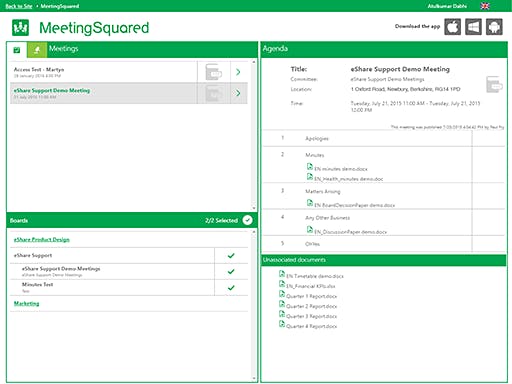Toggle Minutes Test board checkmark
This screenshot has height=384, width=512.
(x=231, y=288)
